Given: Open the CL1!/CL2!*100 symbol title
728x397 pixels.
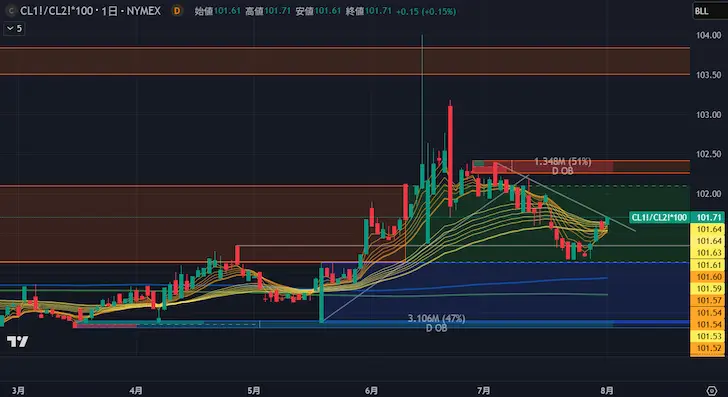Looking at the screenshot, I should (91, 11).
